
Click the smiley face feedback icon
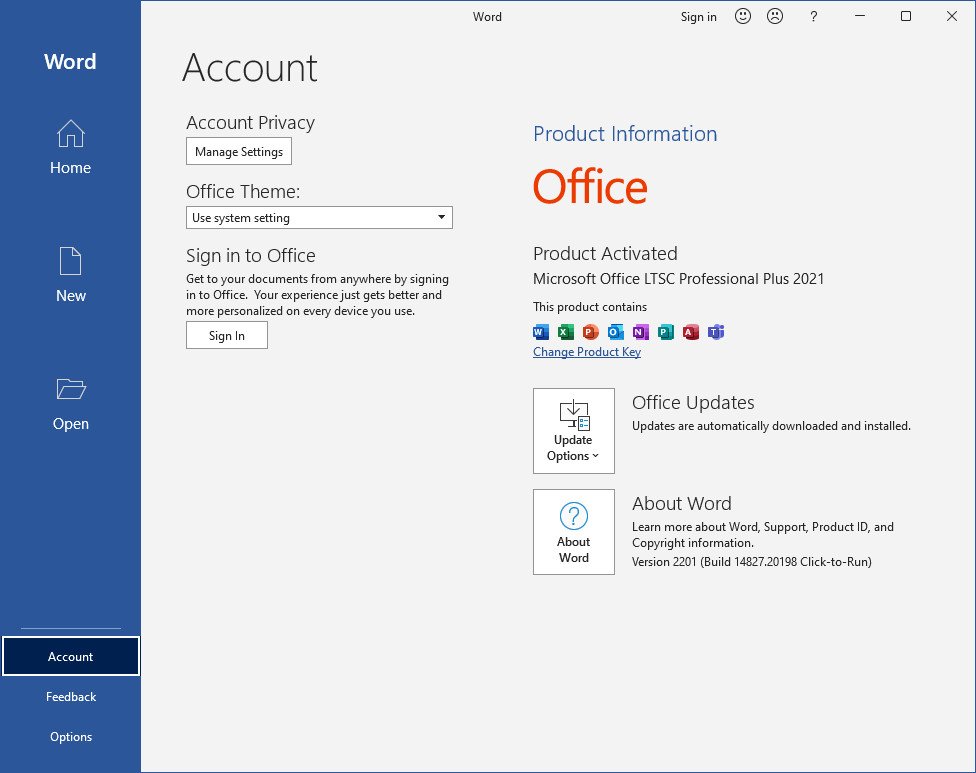tap(743, 16)
